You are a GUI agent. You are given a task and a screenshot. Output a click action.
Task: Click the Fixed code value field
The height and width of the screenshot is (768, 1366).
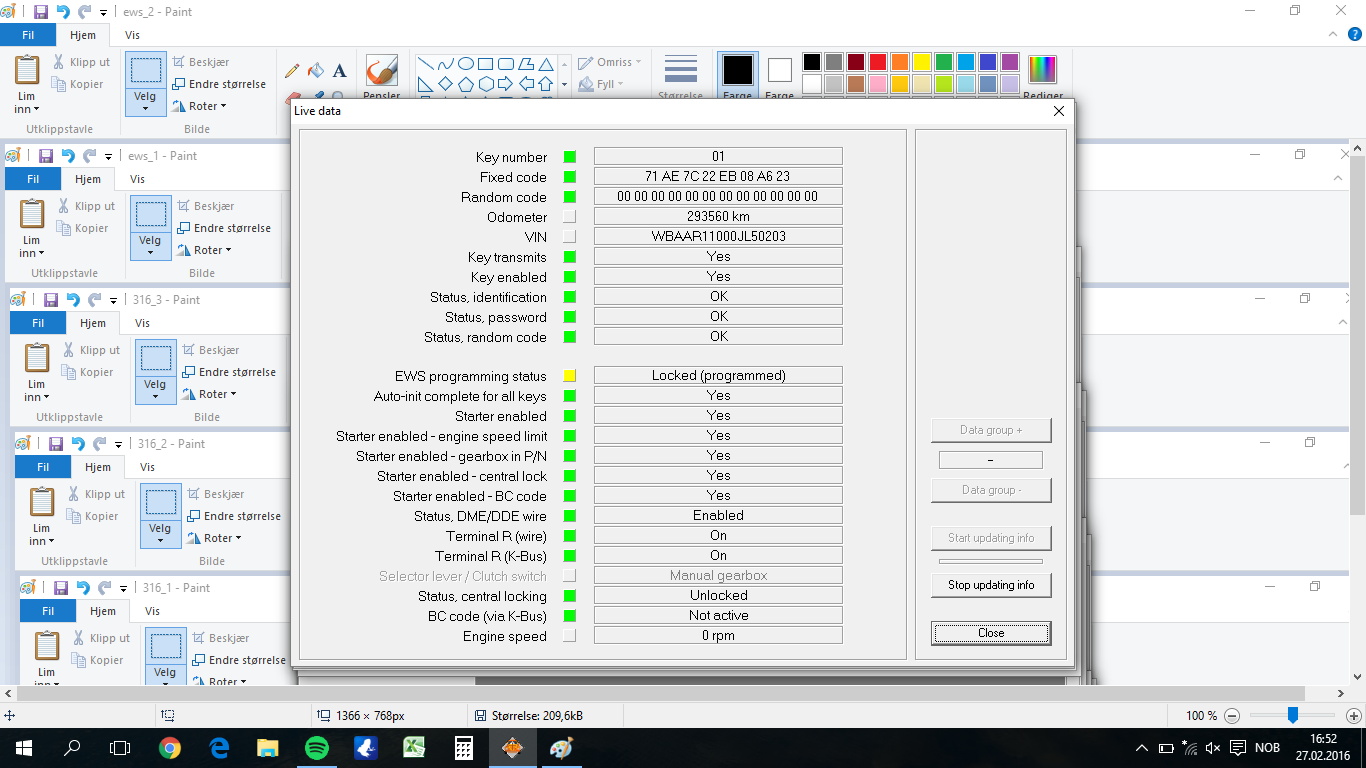click(x=718, y=177)
